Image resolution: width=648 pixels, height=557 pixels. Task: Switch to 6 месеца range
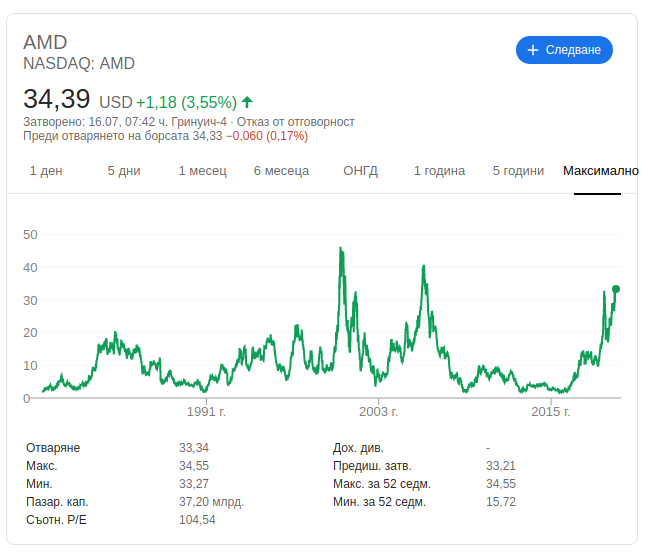(281, 171)
